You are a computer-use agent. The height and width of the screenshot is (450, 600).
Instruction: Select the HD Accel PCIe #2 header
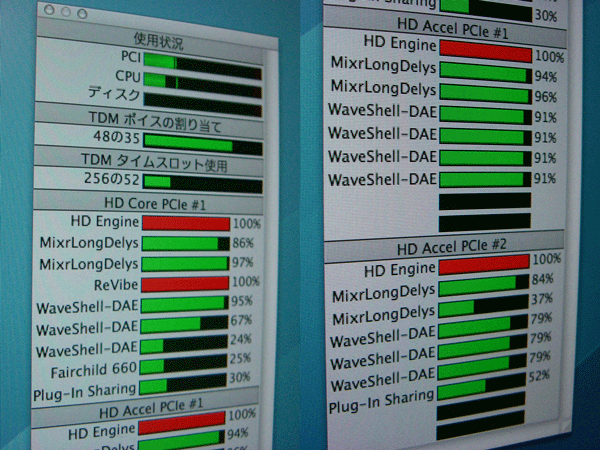pyautogui.click(x=452, y=247)
